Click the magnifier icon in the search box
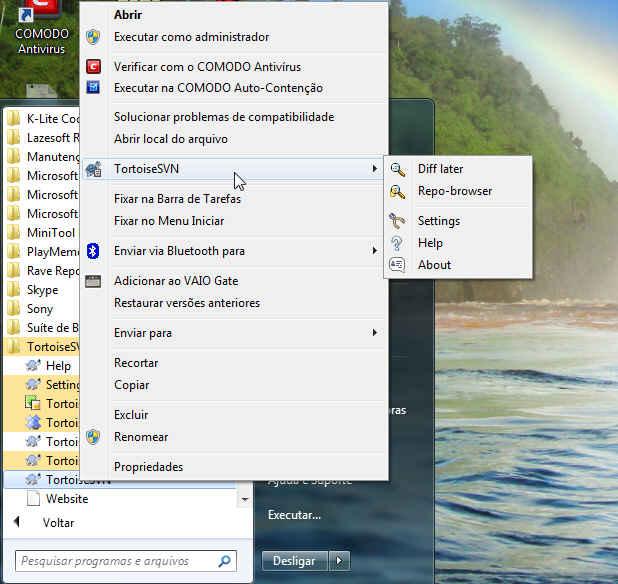Viewport: 618px width, 584px height. (224, 561)
